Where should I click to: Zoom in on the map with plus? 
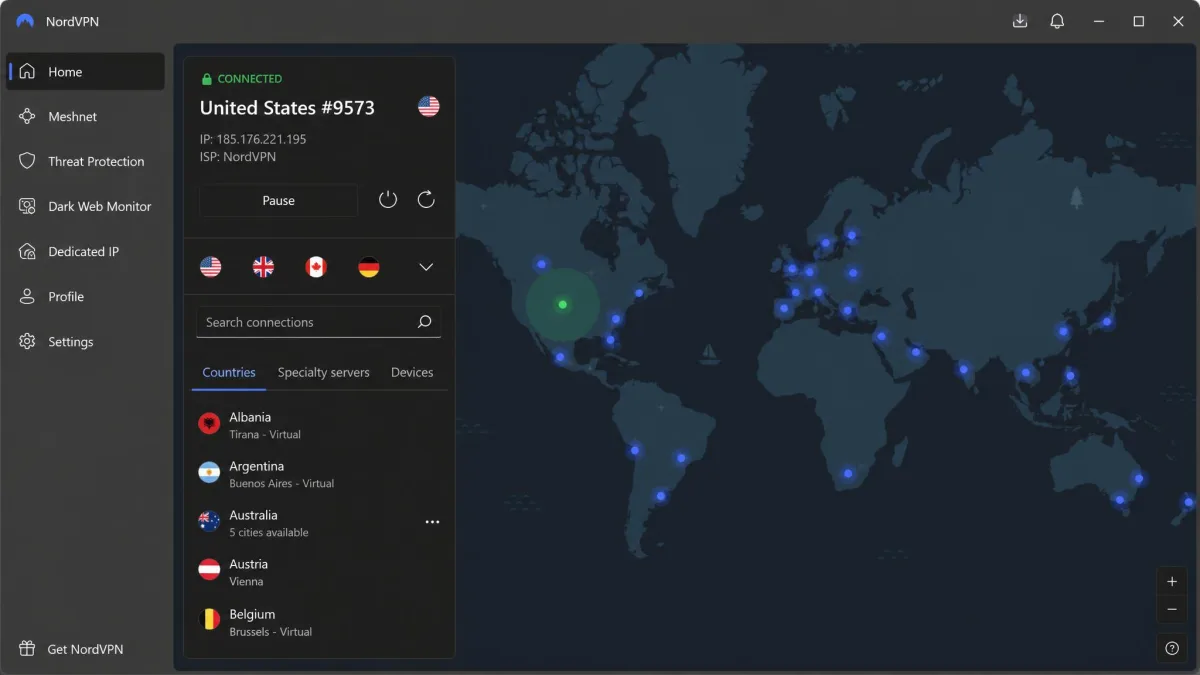tap(1172, 582)
